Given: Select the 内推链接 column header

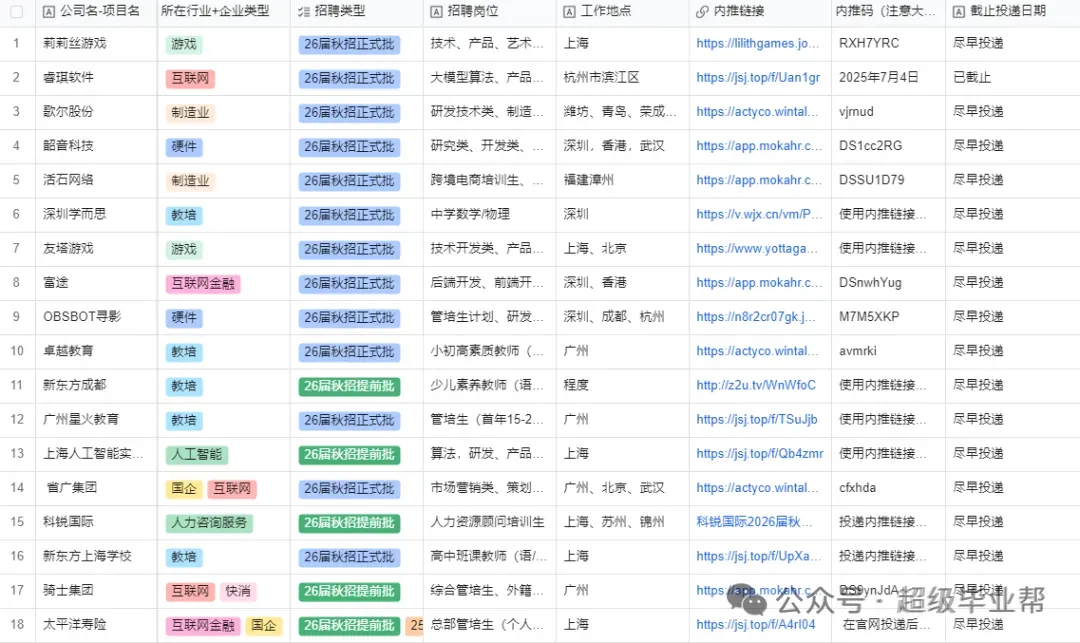Looking at the screenshot, I should point(760,12).
